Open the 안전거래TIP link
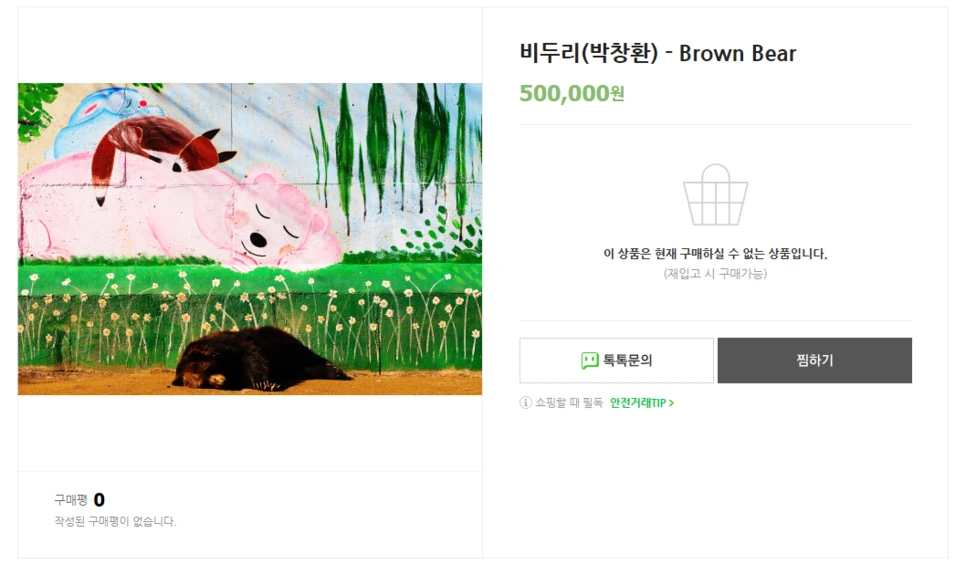966x575 pixels. pyautogui.click(x=642, y=403)
